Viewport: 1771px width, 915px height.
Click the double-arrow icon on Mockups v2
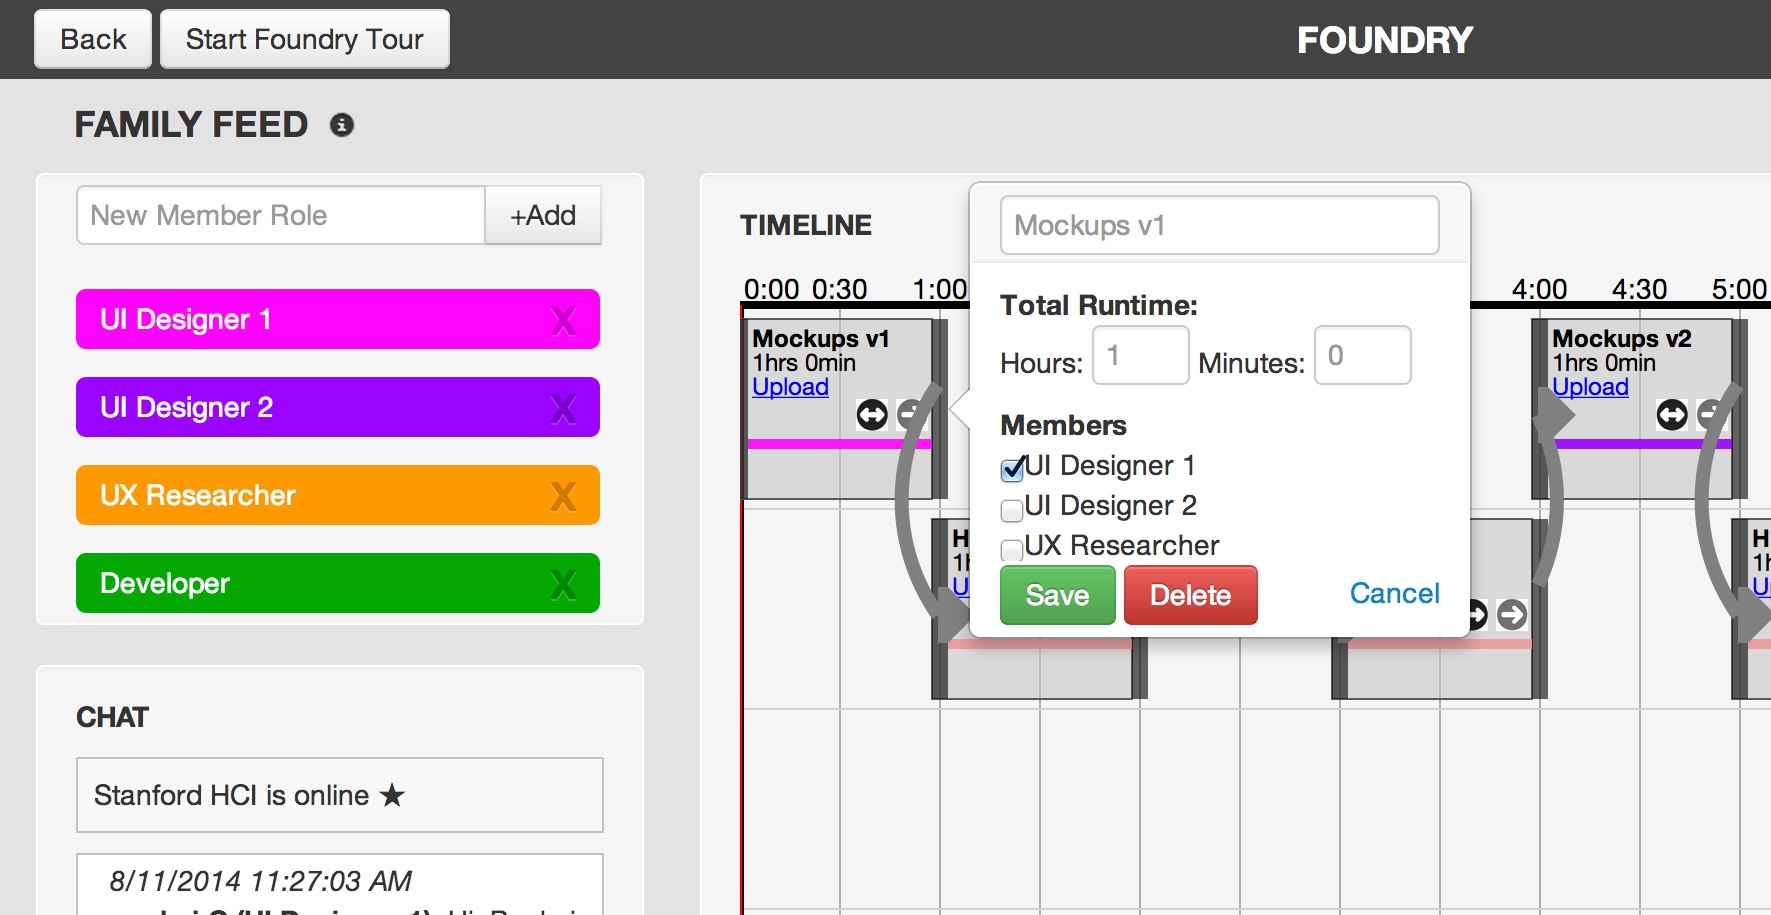(x=1672, y=414)
